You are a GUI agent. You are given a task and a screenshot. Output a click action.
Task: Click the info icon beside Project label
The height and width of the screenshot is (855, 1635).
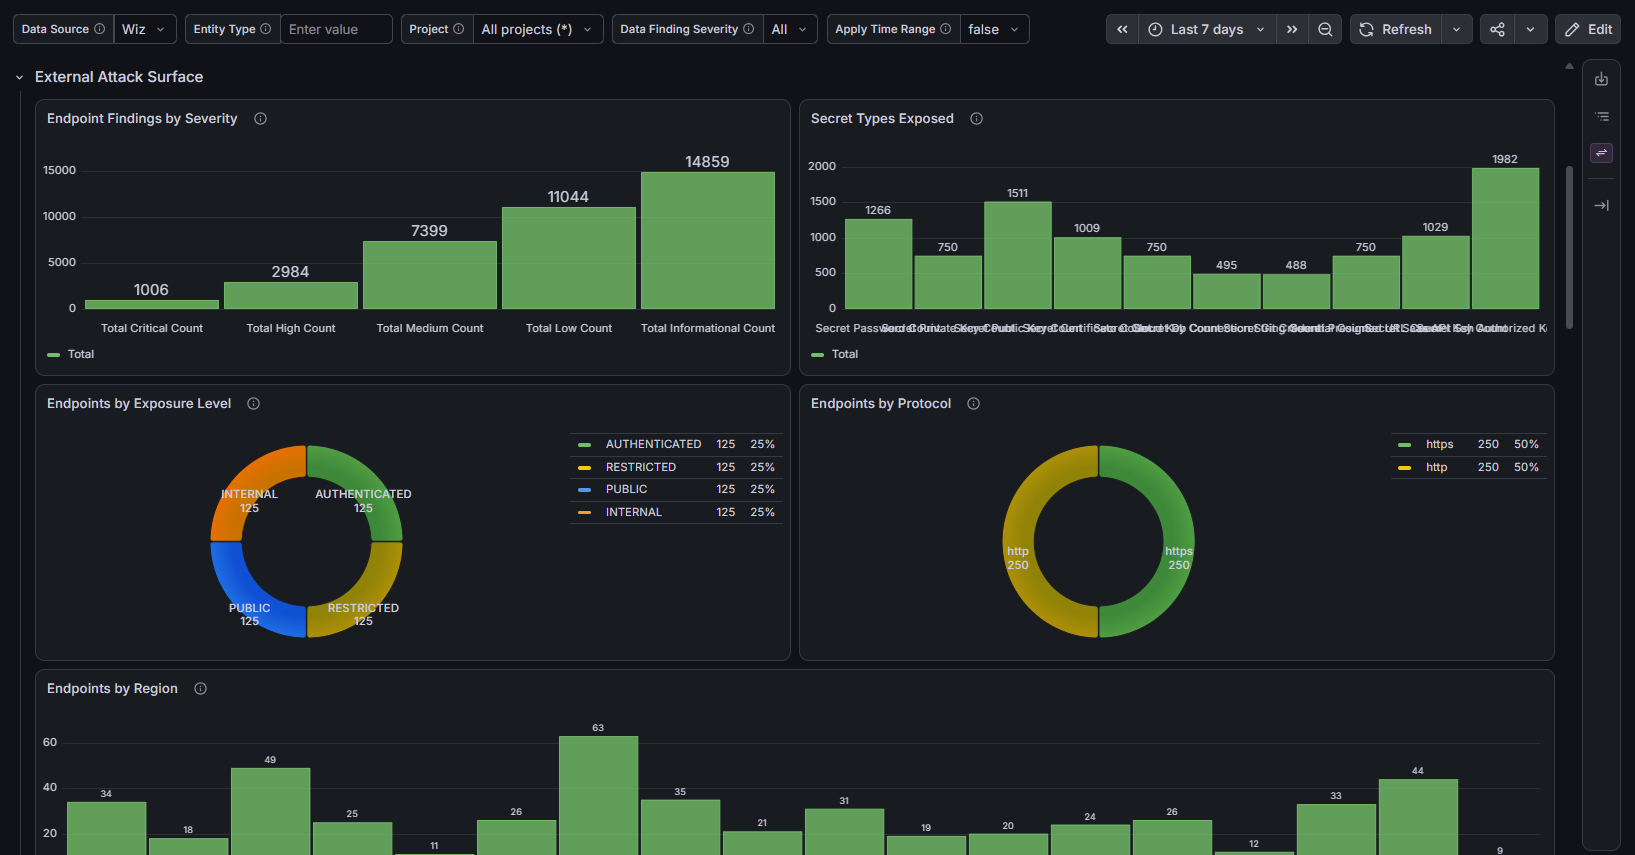pos(458,29)
